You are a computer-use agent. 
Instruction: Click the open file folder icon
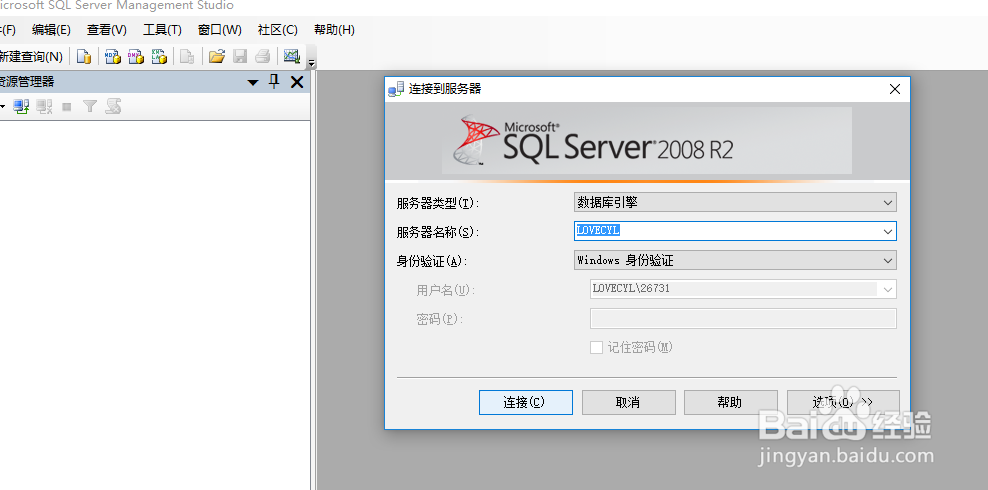(x=217, y=57)
